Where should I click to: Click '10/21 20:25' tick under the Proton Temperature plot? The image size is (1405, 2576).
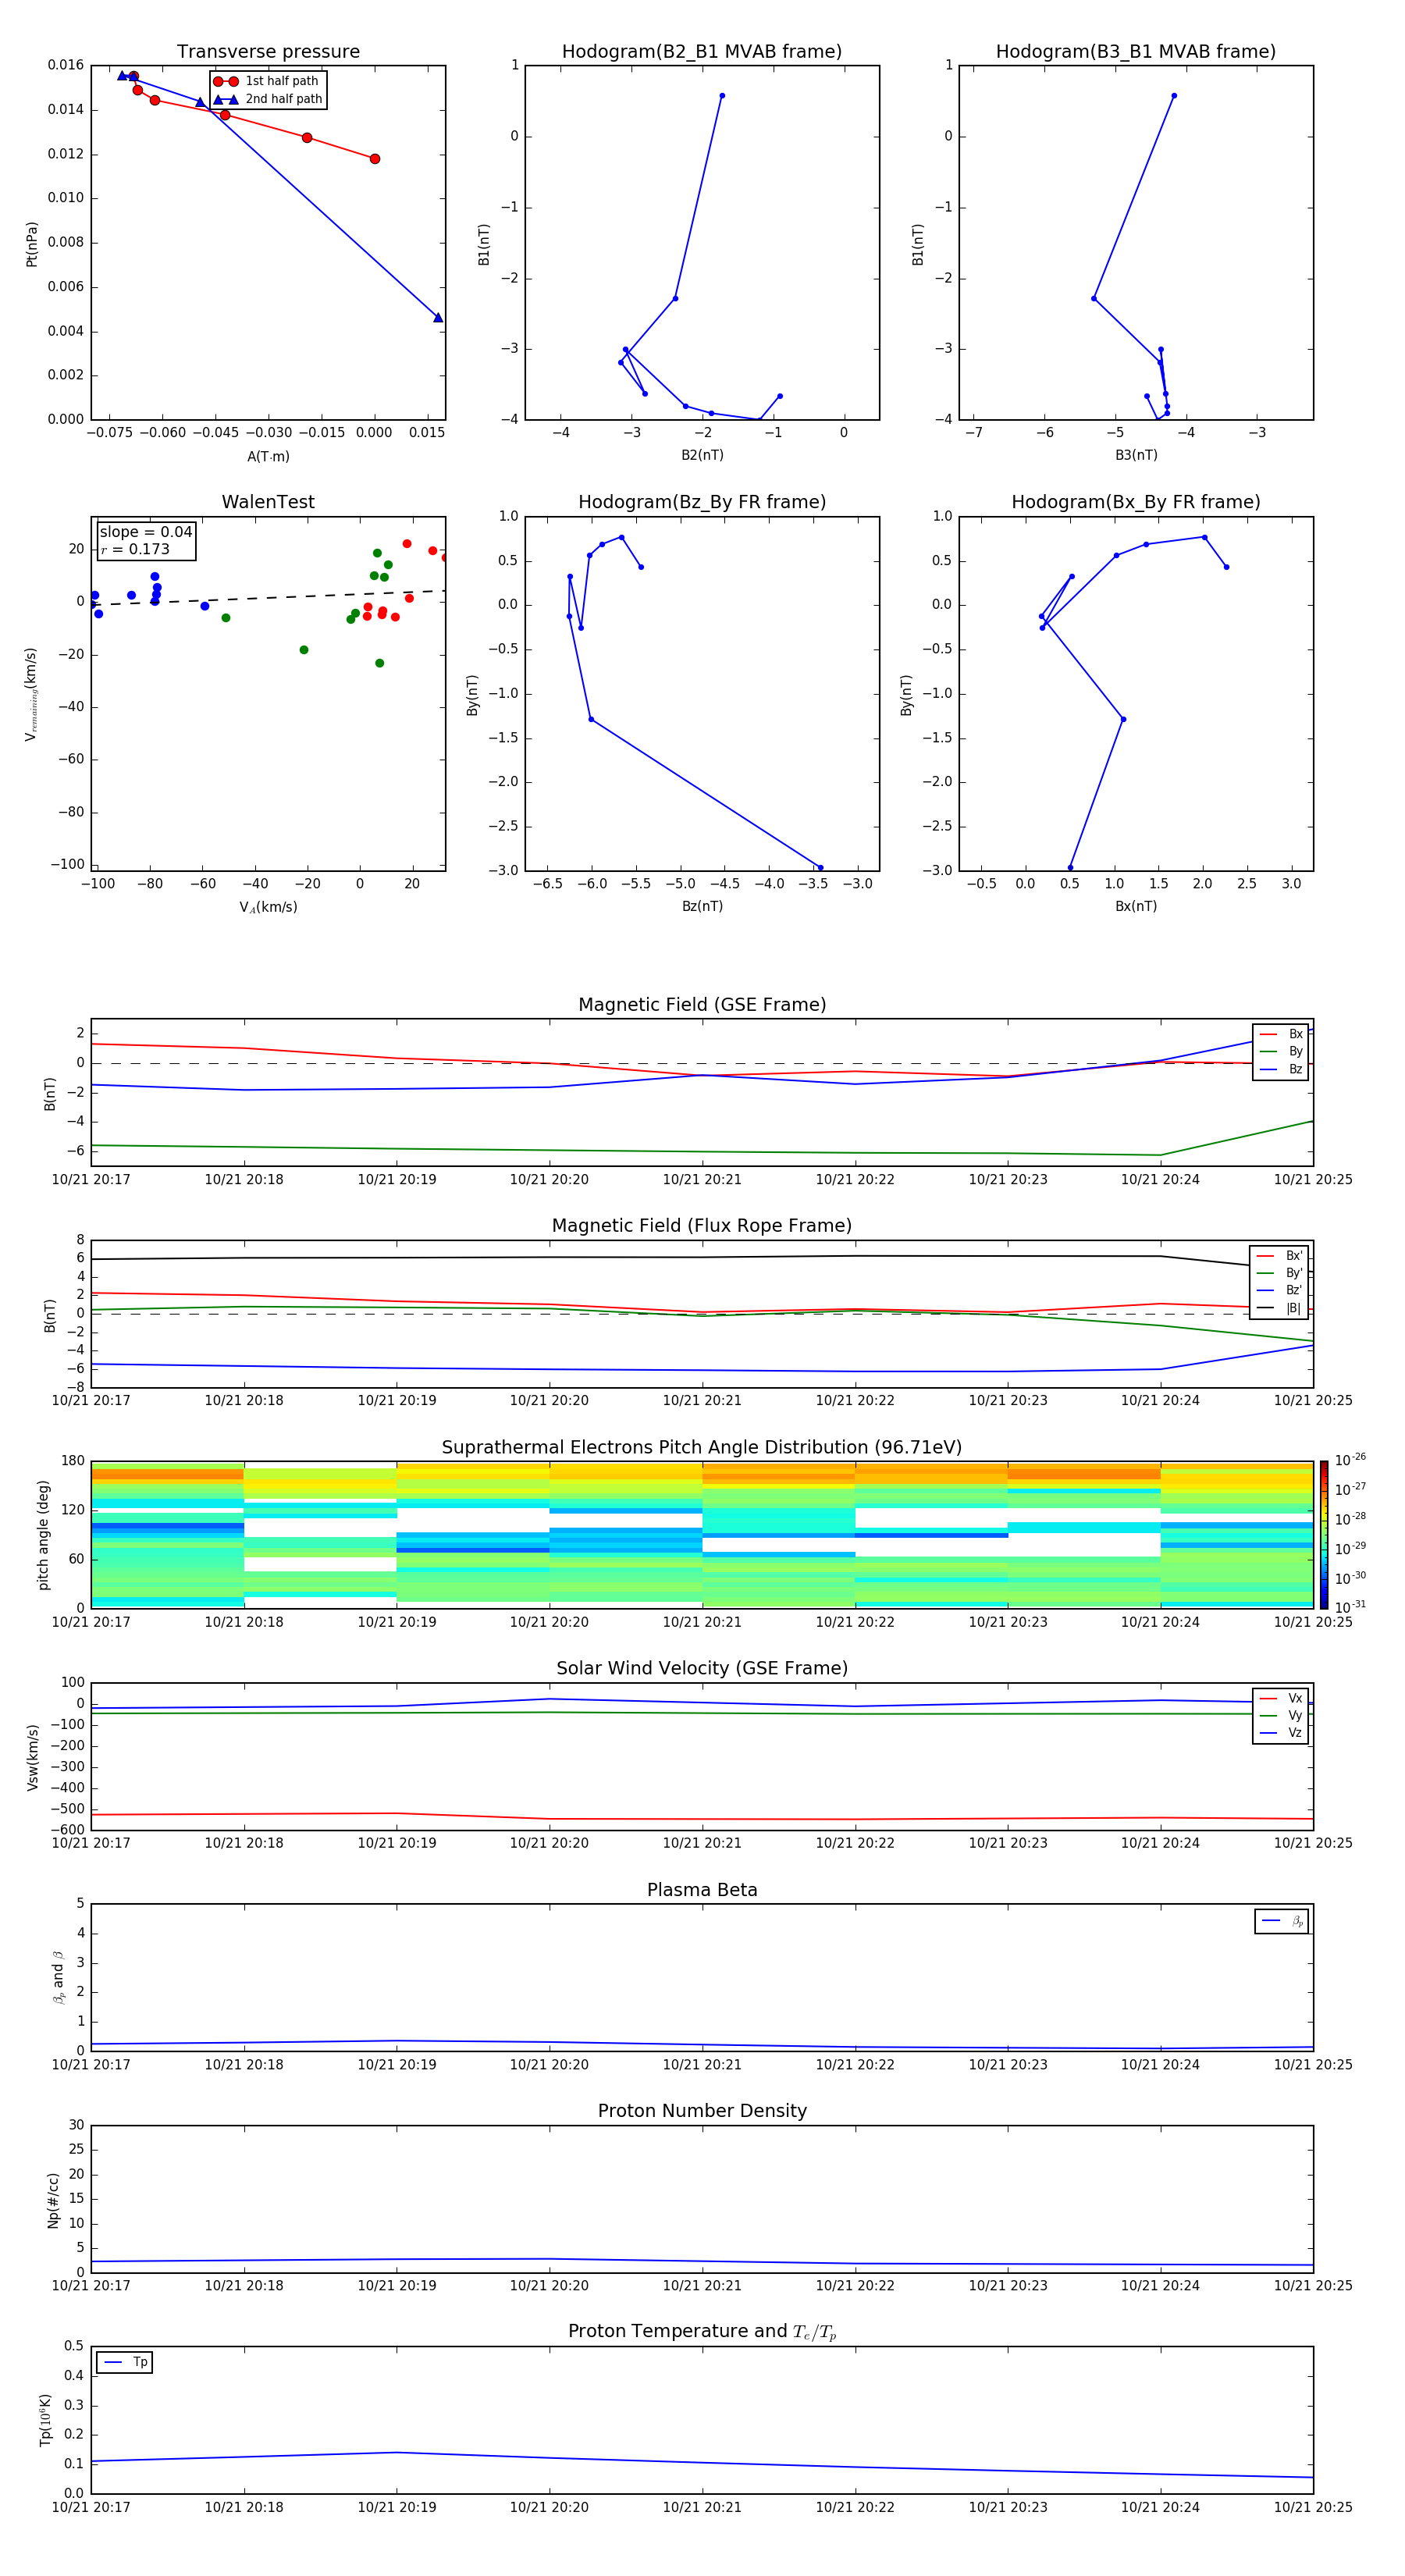(x=1313, y=2507)
